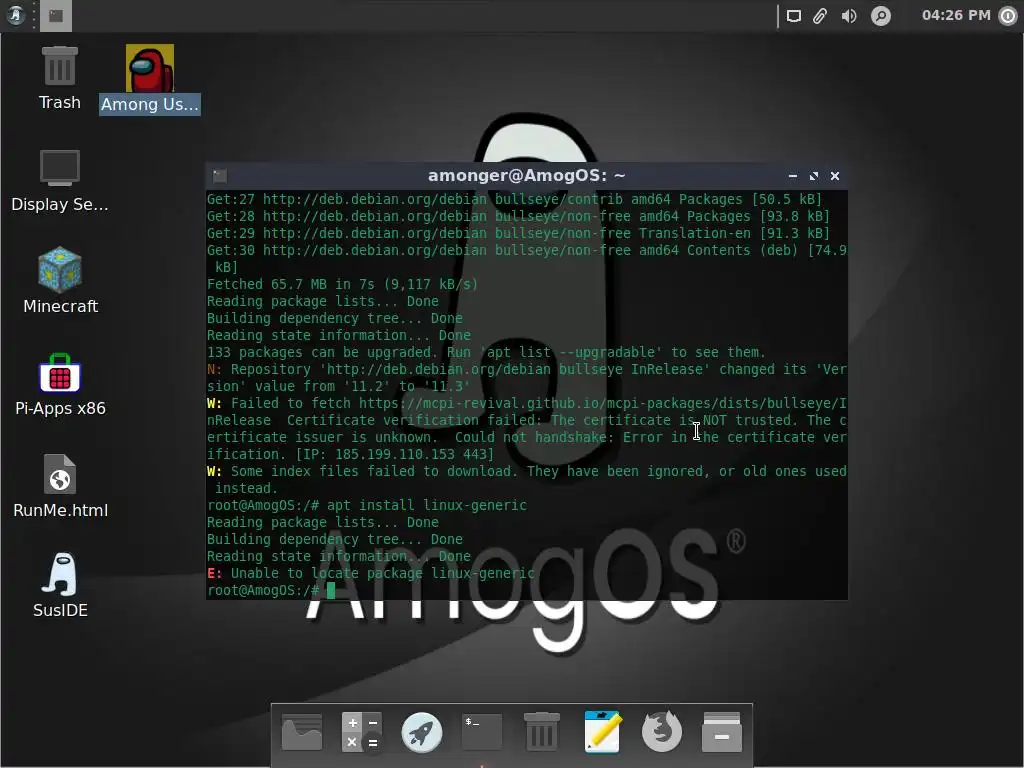The image size is (1024, 768).
Task: Open the display tray icon
Action: [793, 16]
